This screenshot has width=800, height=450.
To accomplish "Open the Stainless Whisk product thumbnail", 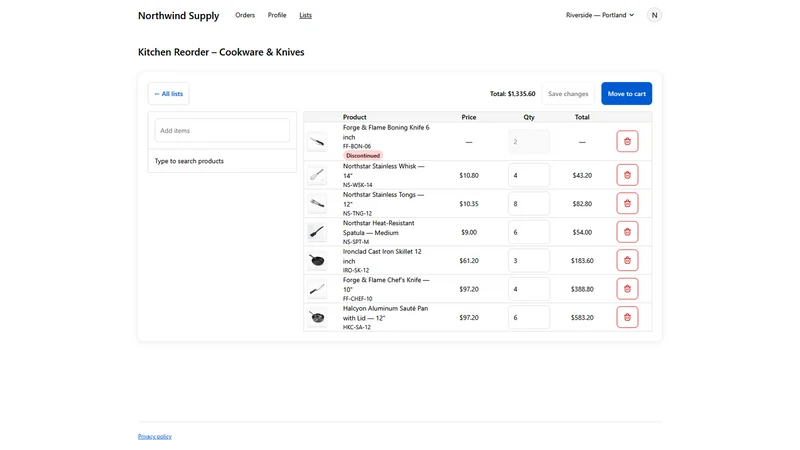I will tap(317, 175).
